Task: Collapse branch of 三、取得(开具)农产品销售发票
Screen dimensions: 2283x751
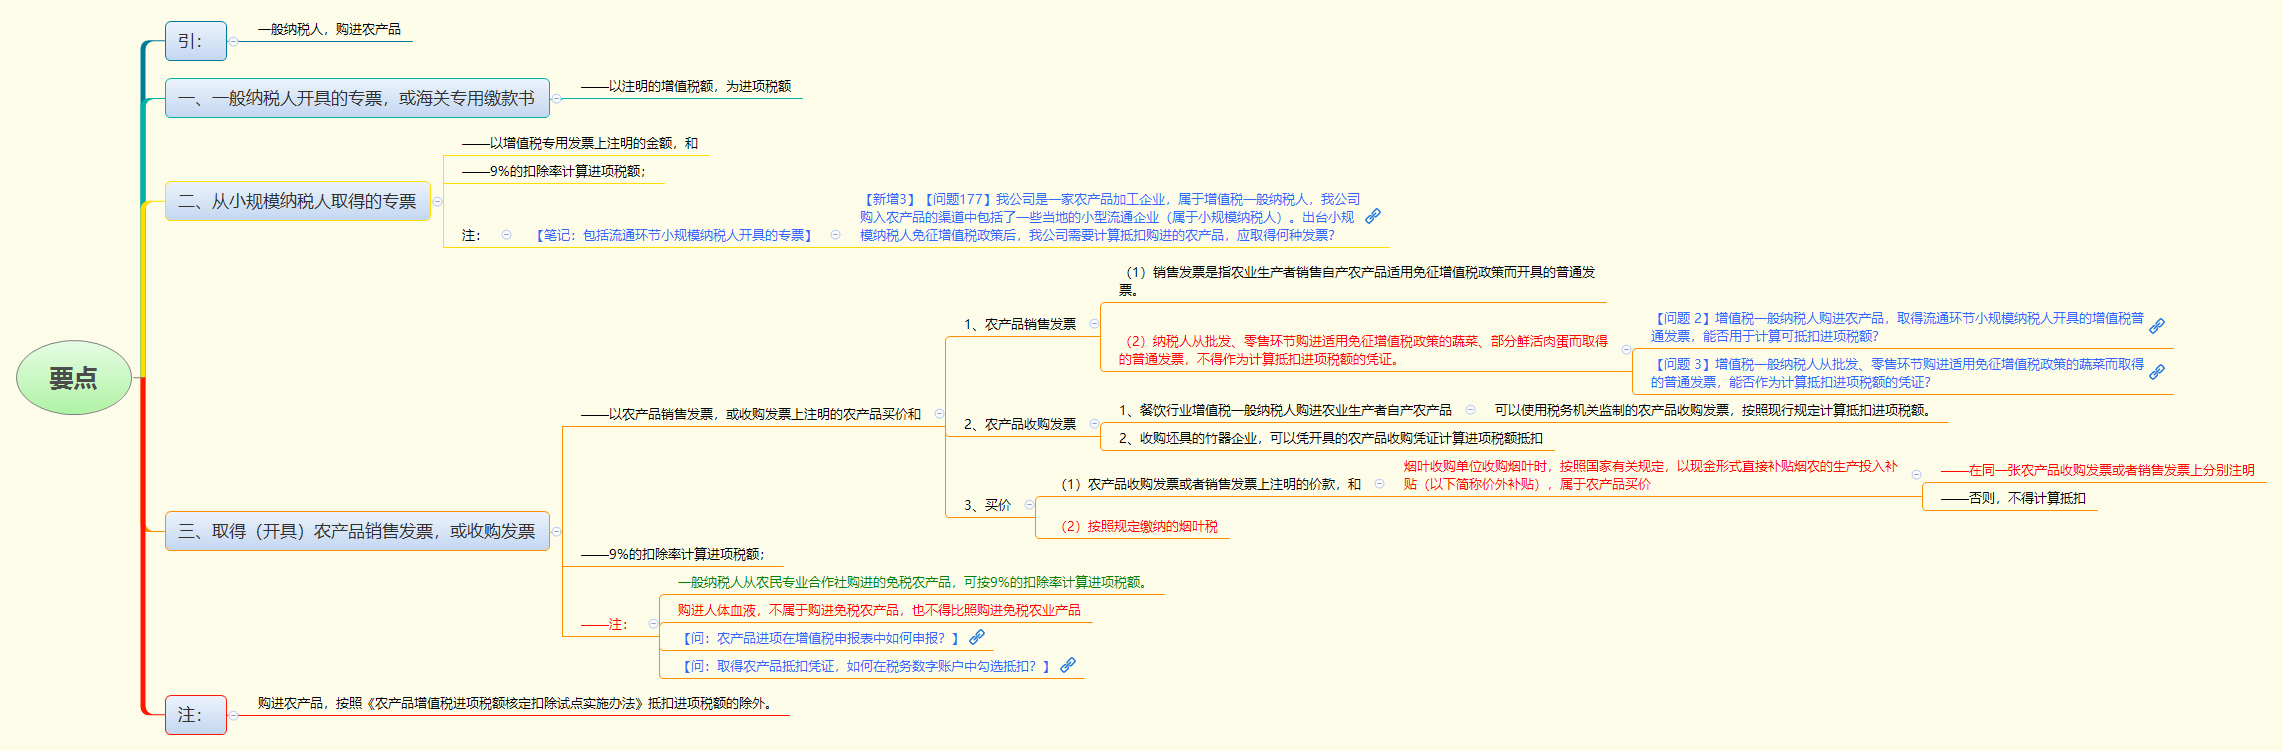Action: [x=556, y=531]
